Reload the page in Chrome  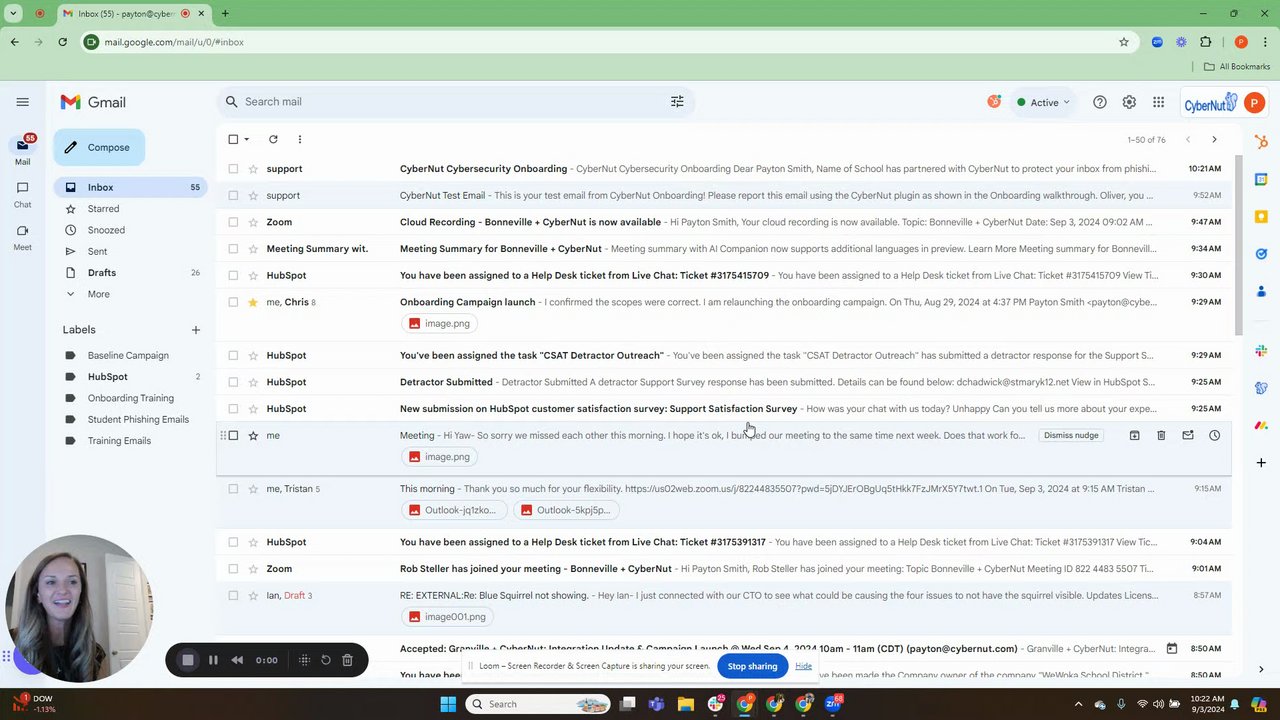(62, 42)
